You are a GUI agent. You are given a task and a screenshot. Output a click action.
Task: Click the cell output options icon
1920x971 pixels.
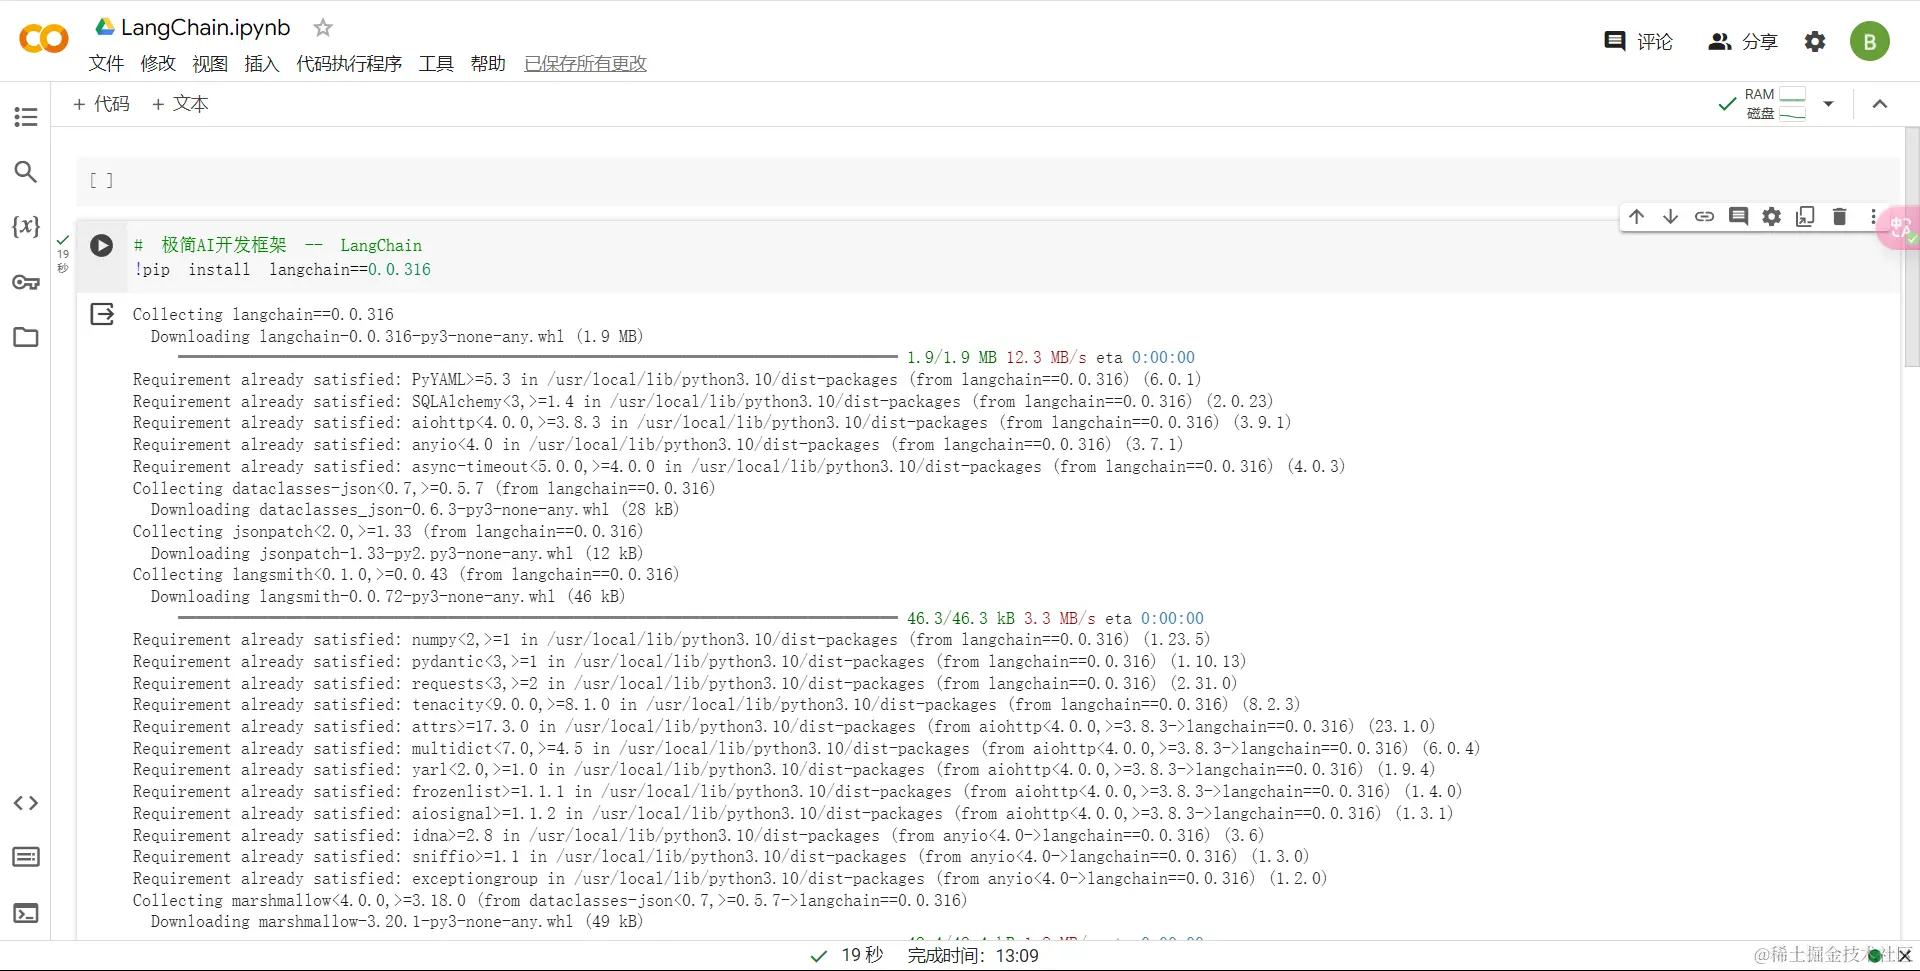(x=102, y=315)
